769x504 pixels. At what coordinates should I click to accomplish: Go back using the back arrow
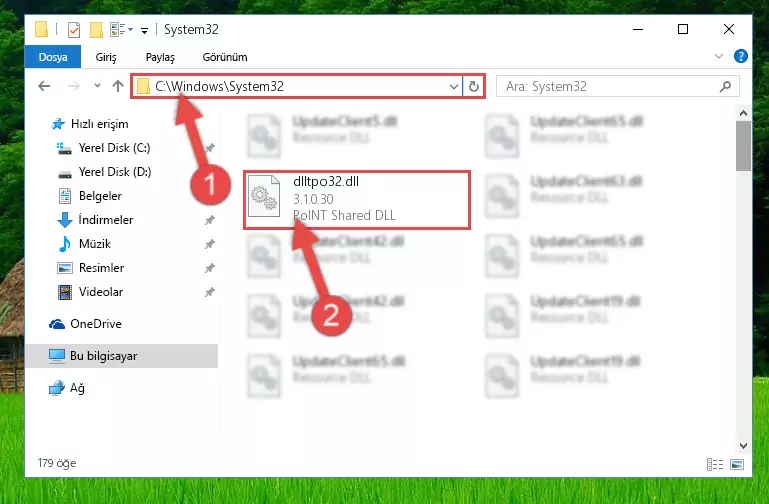(44, 86)
